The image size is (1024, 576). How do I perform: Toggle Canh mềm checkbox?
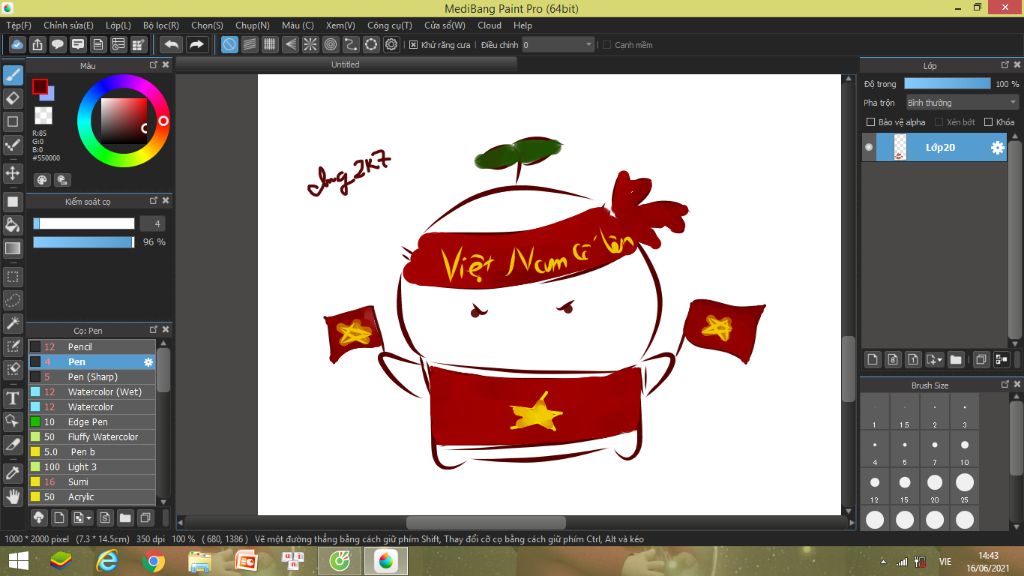click(607, 45)
